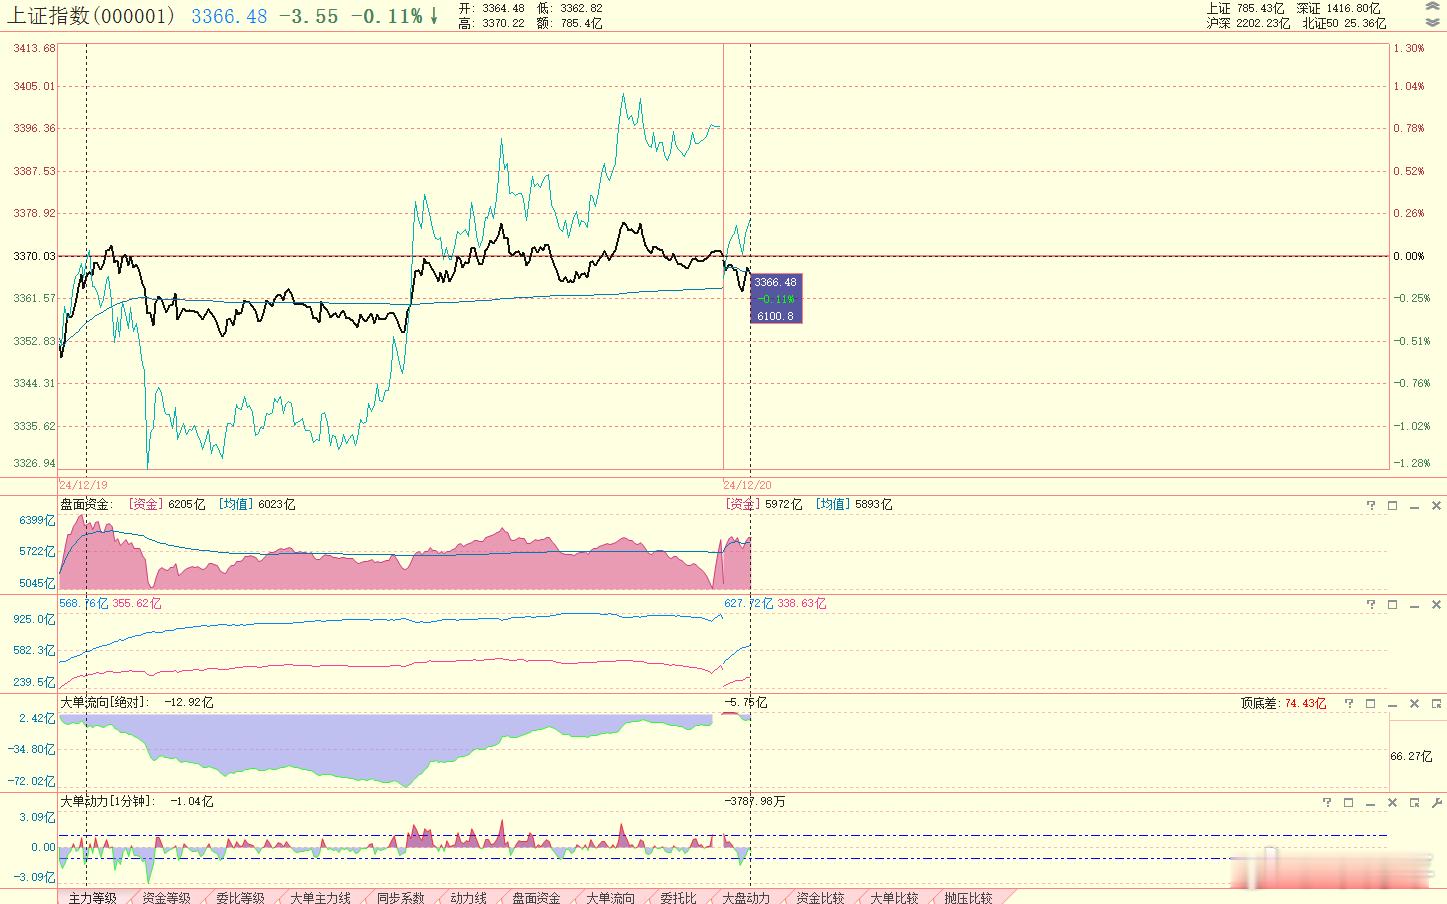Close the 大单动力 panel
The image size is (1447, 904).
click(1393, 802)
